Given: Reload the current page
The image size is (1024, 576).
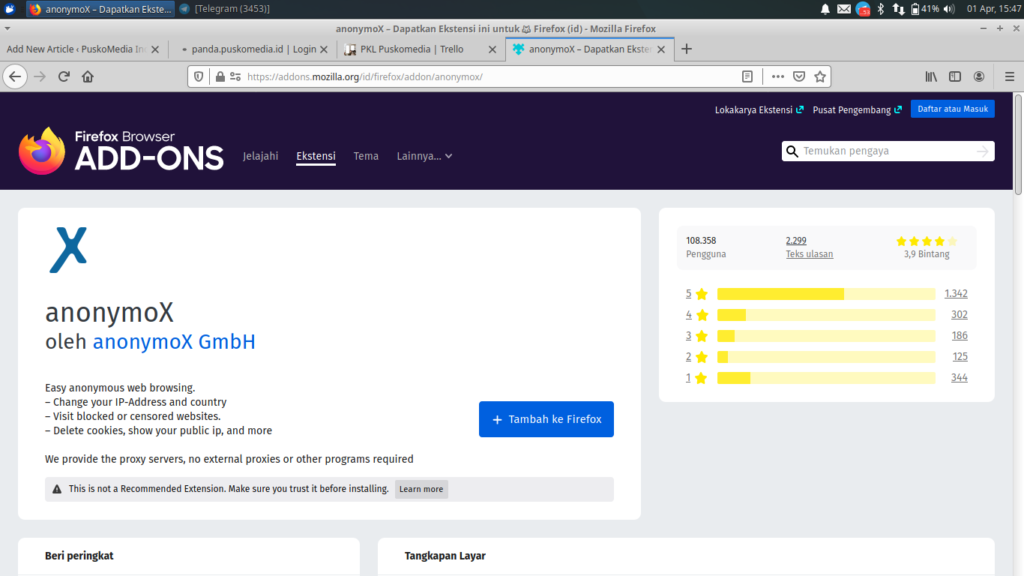Looking at the screenshot, I should (64, 76).
